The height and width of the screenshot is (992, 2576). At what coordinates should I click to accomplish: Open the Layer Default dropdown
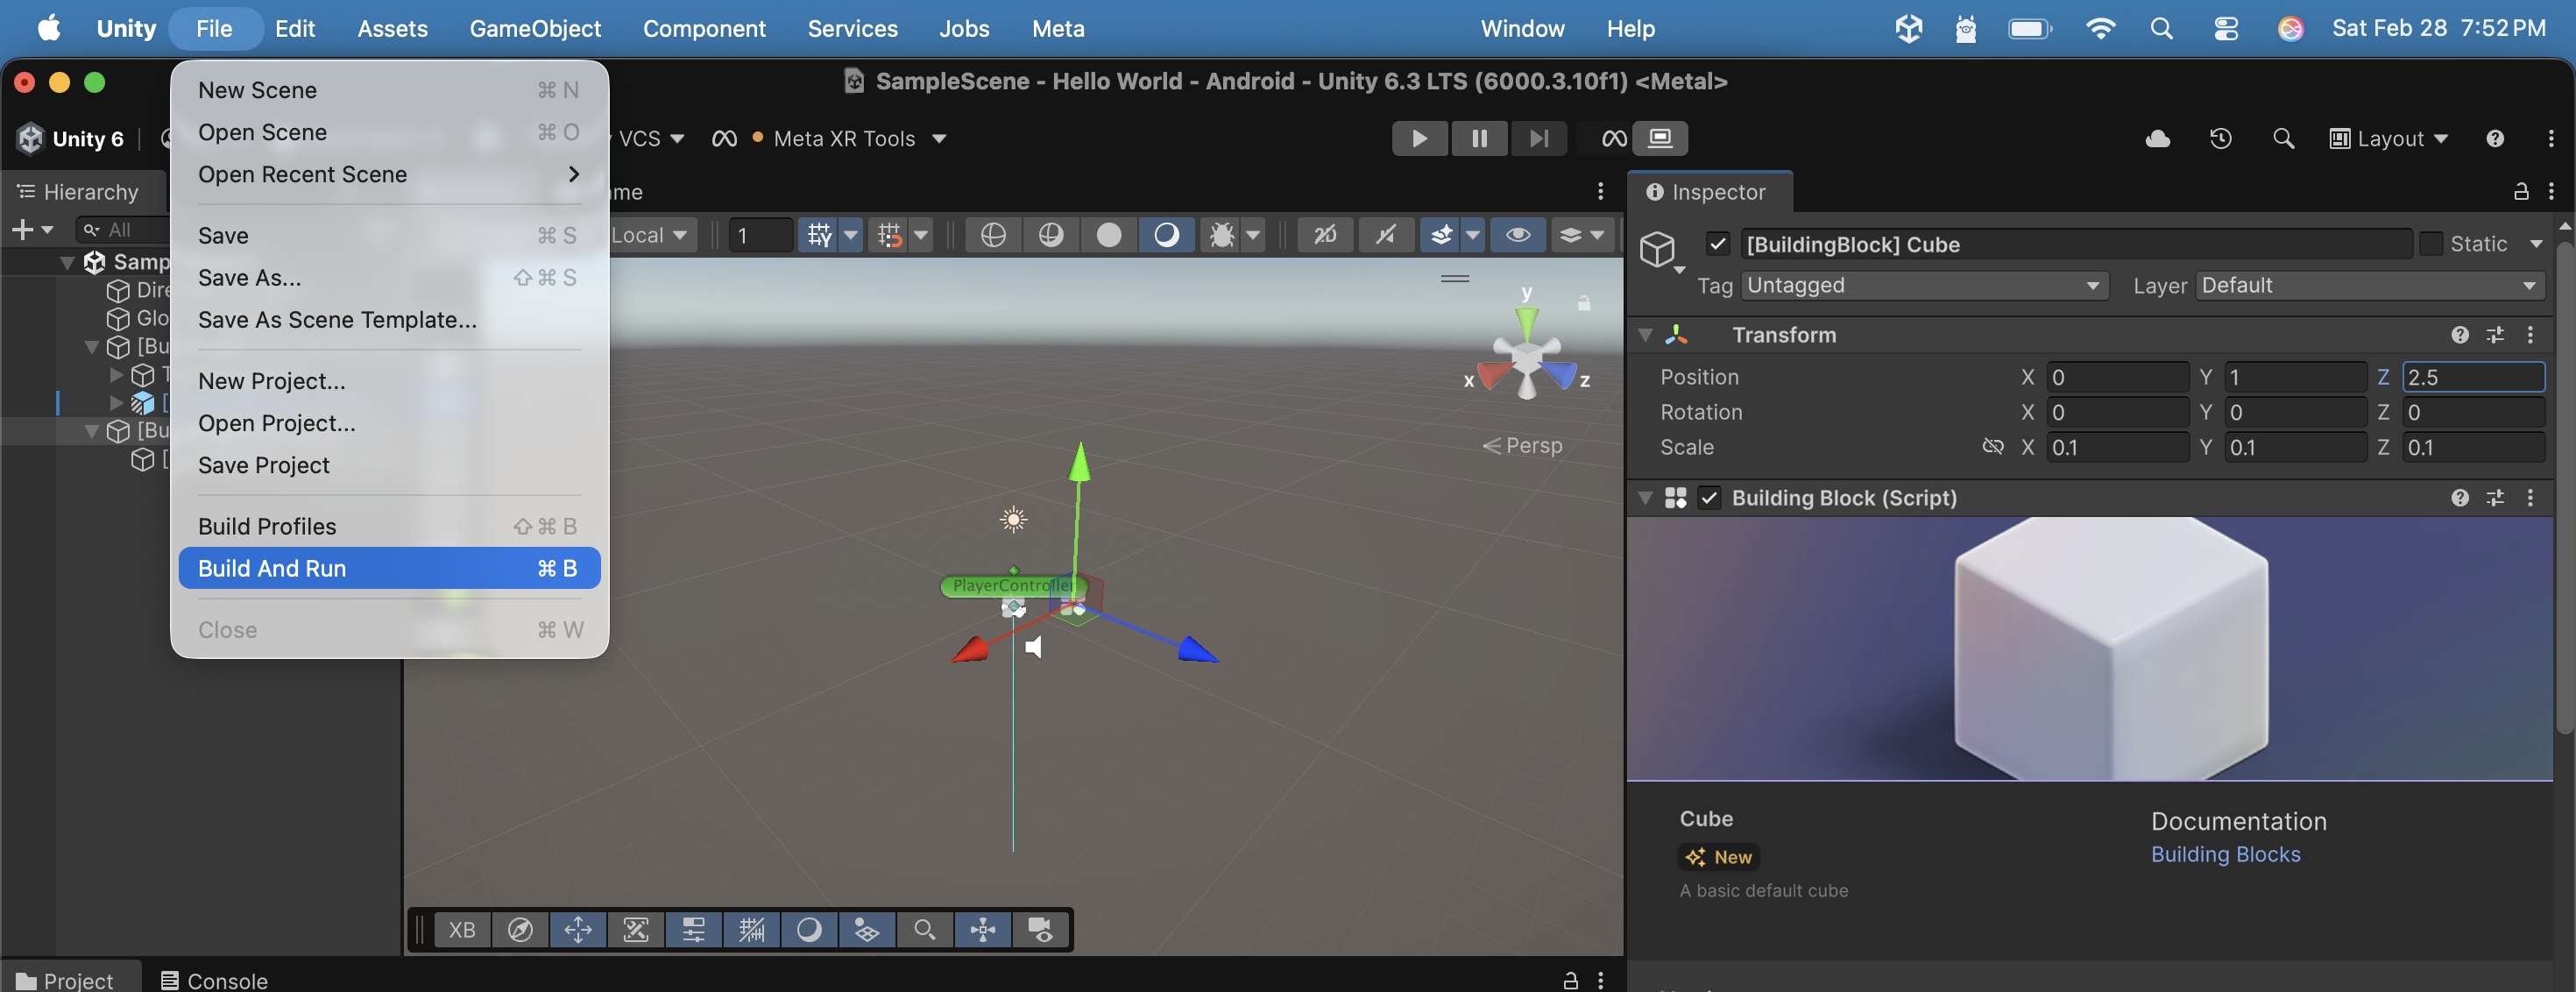click(x=2368, y=286)
